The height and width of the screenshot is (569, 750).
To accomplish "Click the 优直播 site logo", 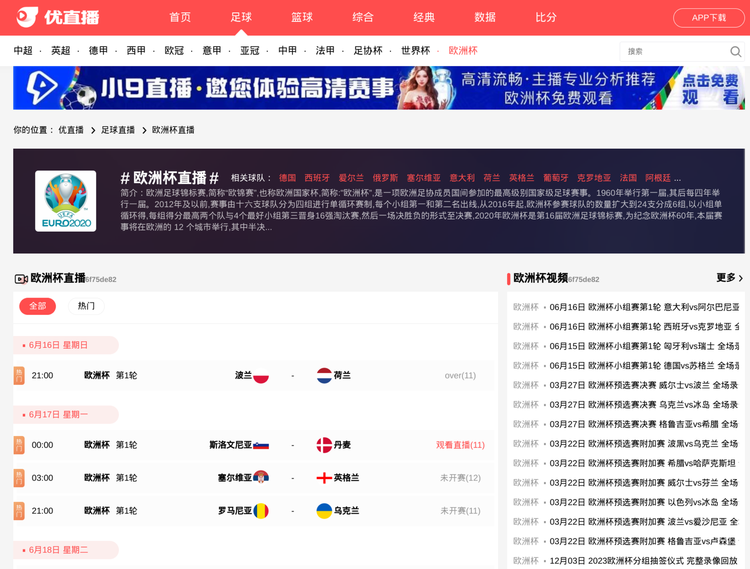I will 58,17.
